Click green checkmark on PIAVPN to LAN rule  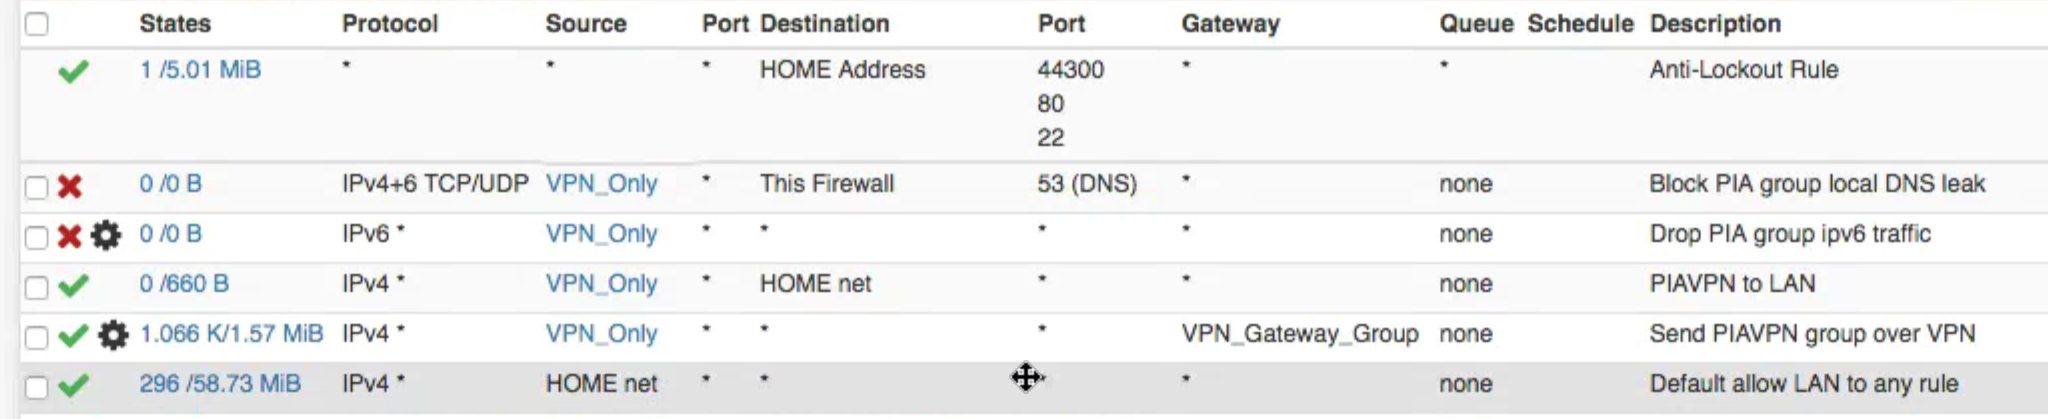73,286
